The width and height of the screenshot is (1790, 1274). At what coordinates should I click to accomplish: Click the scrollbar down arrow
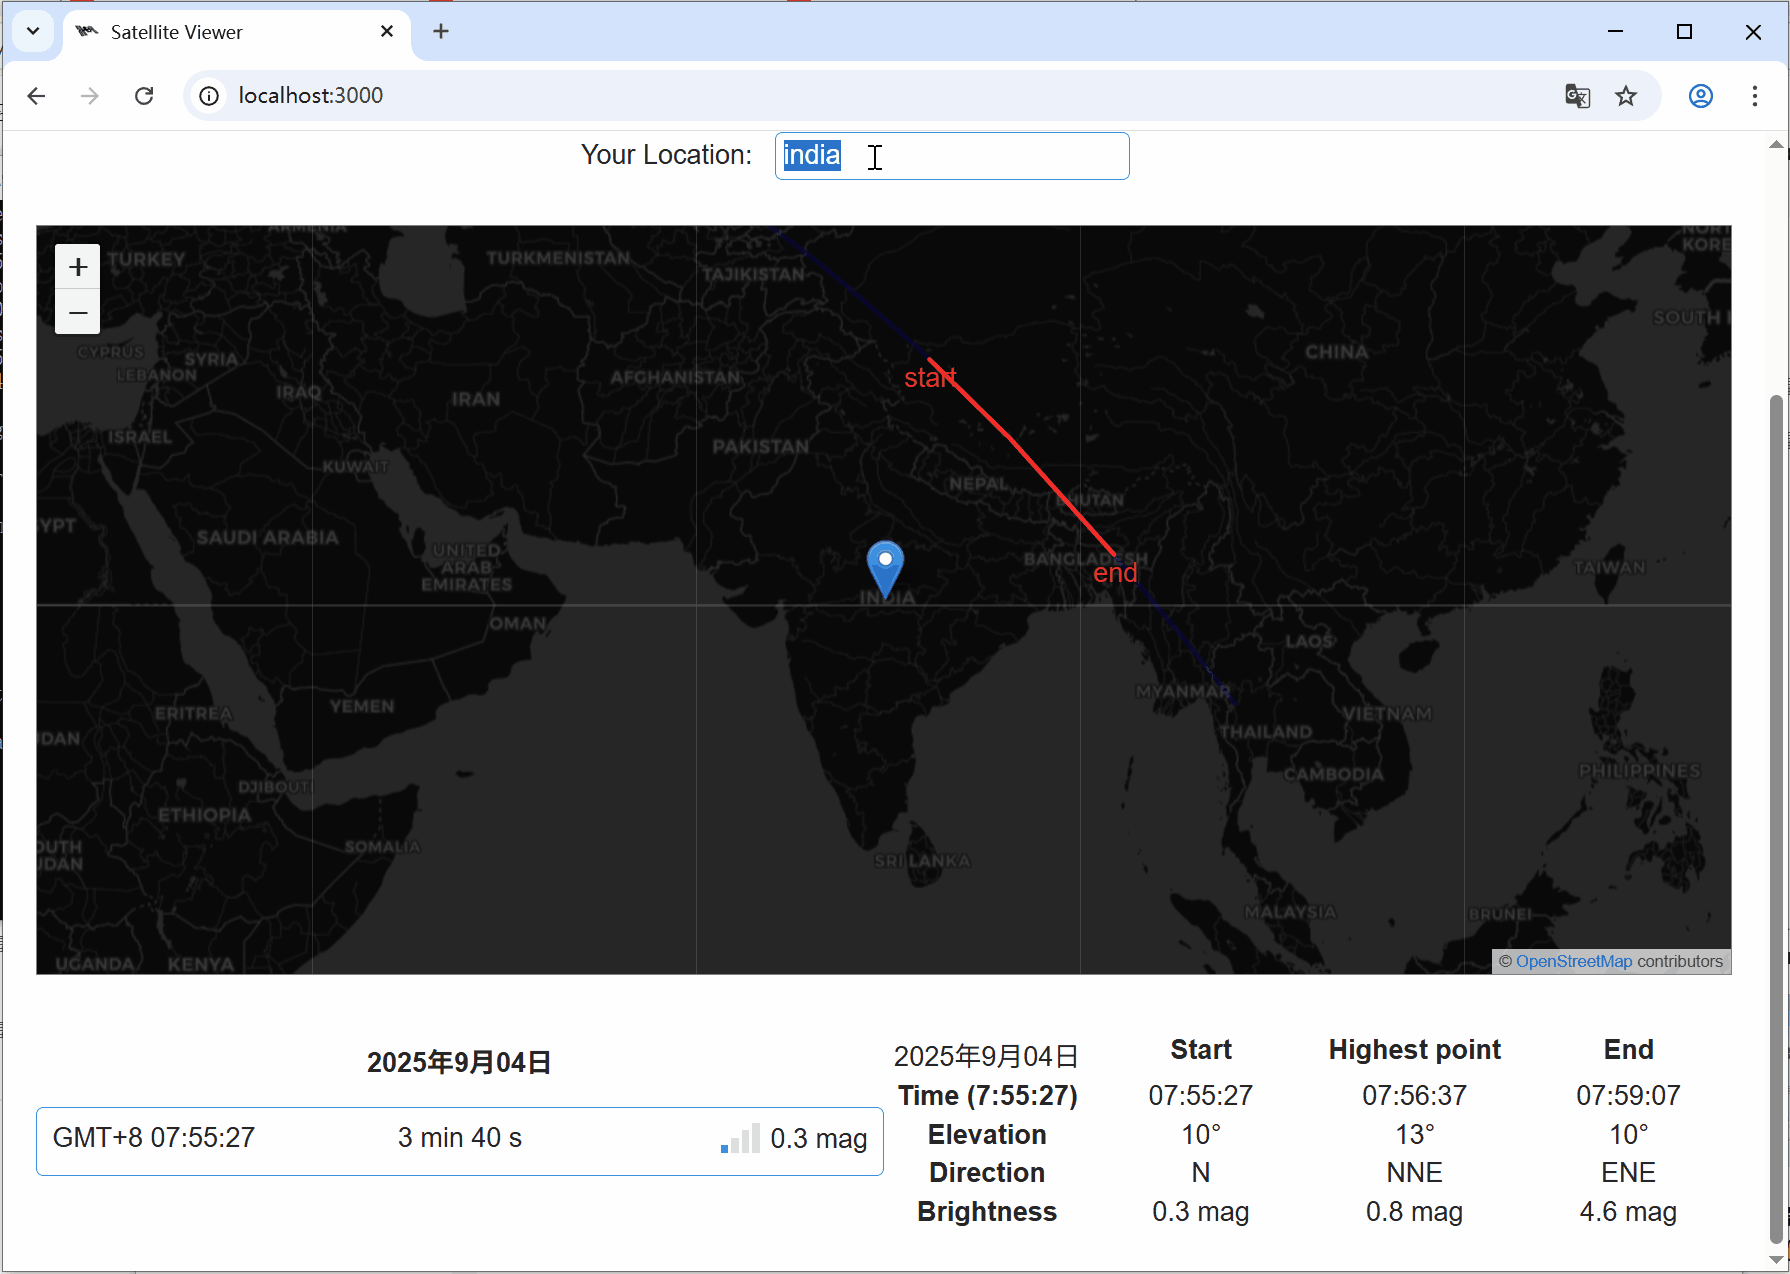[1776, 1259]
